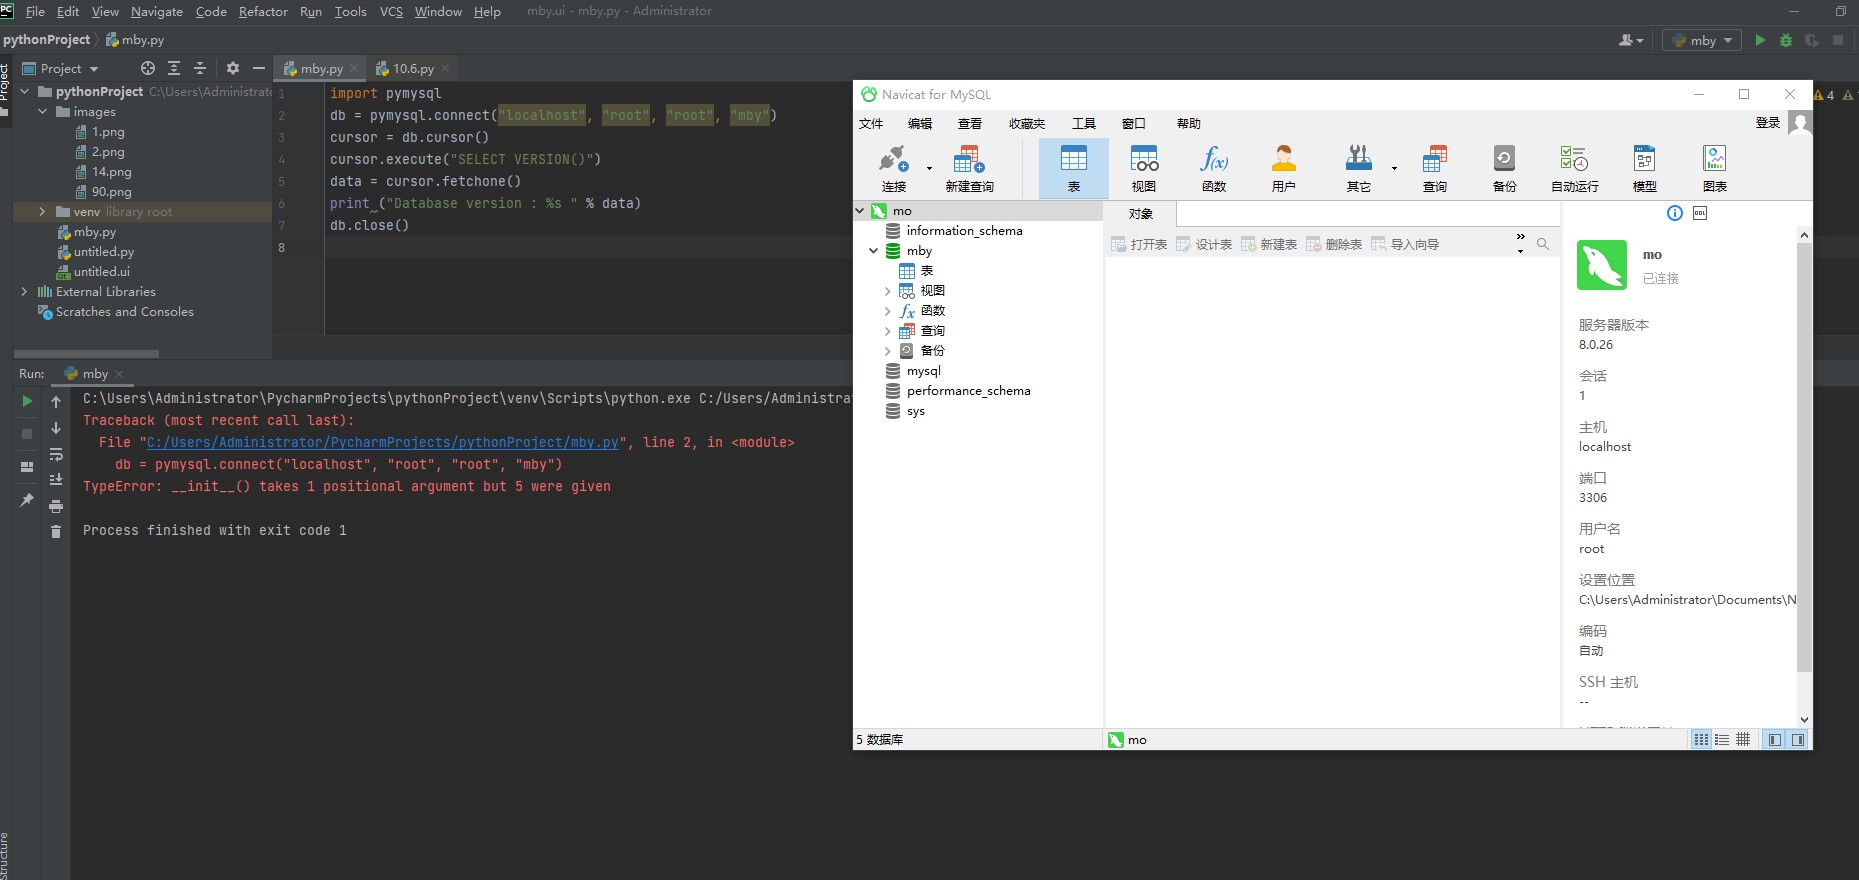Click Navicat Login (登录) button

(x=1768, y=123)
